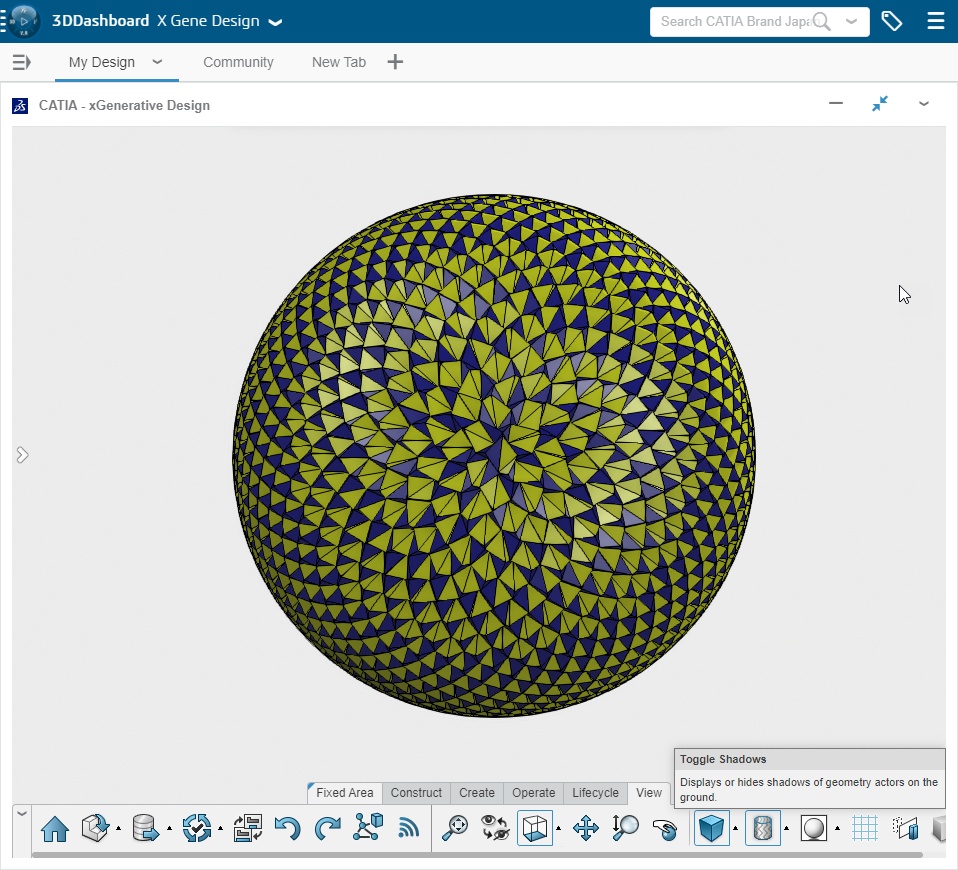Undo the last action
Viewport: 958px width, 870px height.
coord(287,829)
